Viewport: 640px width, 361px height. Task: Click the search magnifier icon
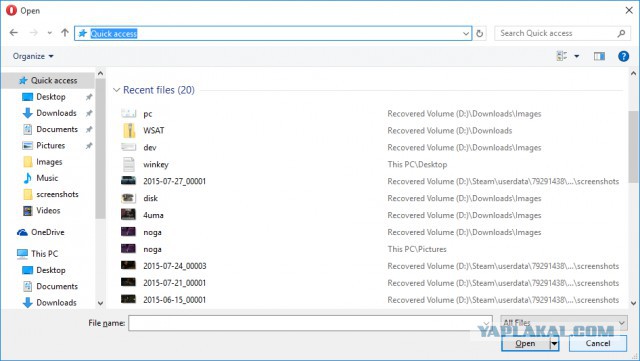(x=621, y=33)
